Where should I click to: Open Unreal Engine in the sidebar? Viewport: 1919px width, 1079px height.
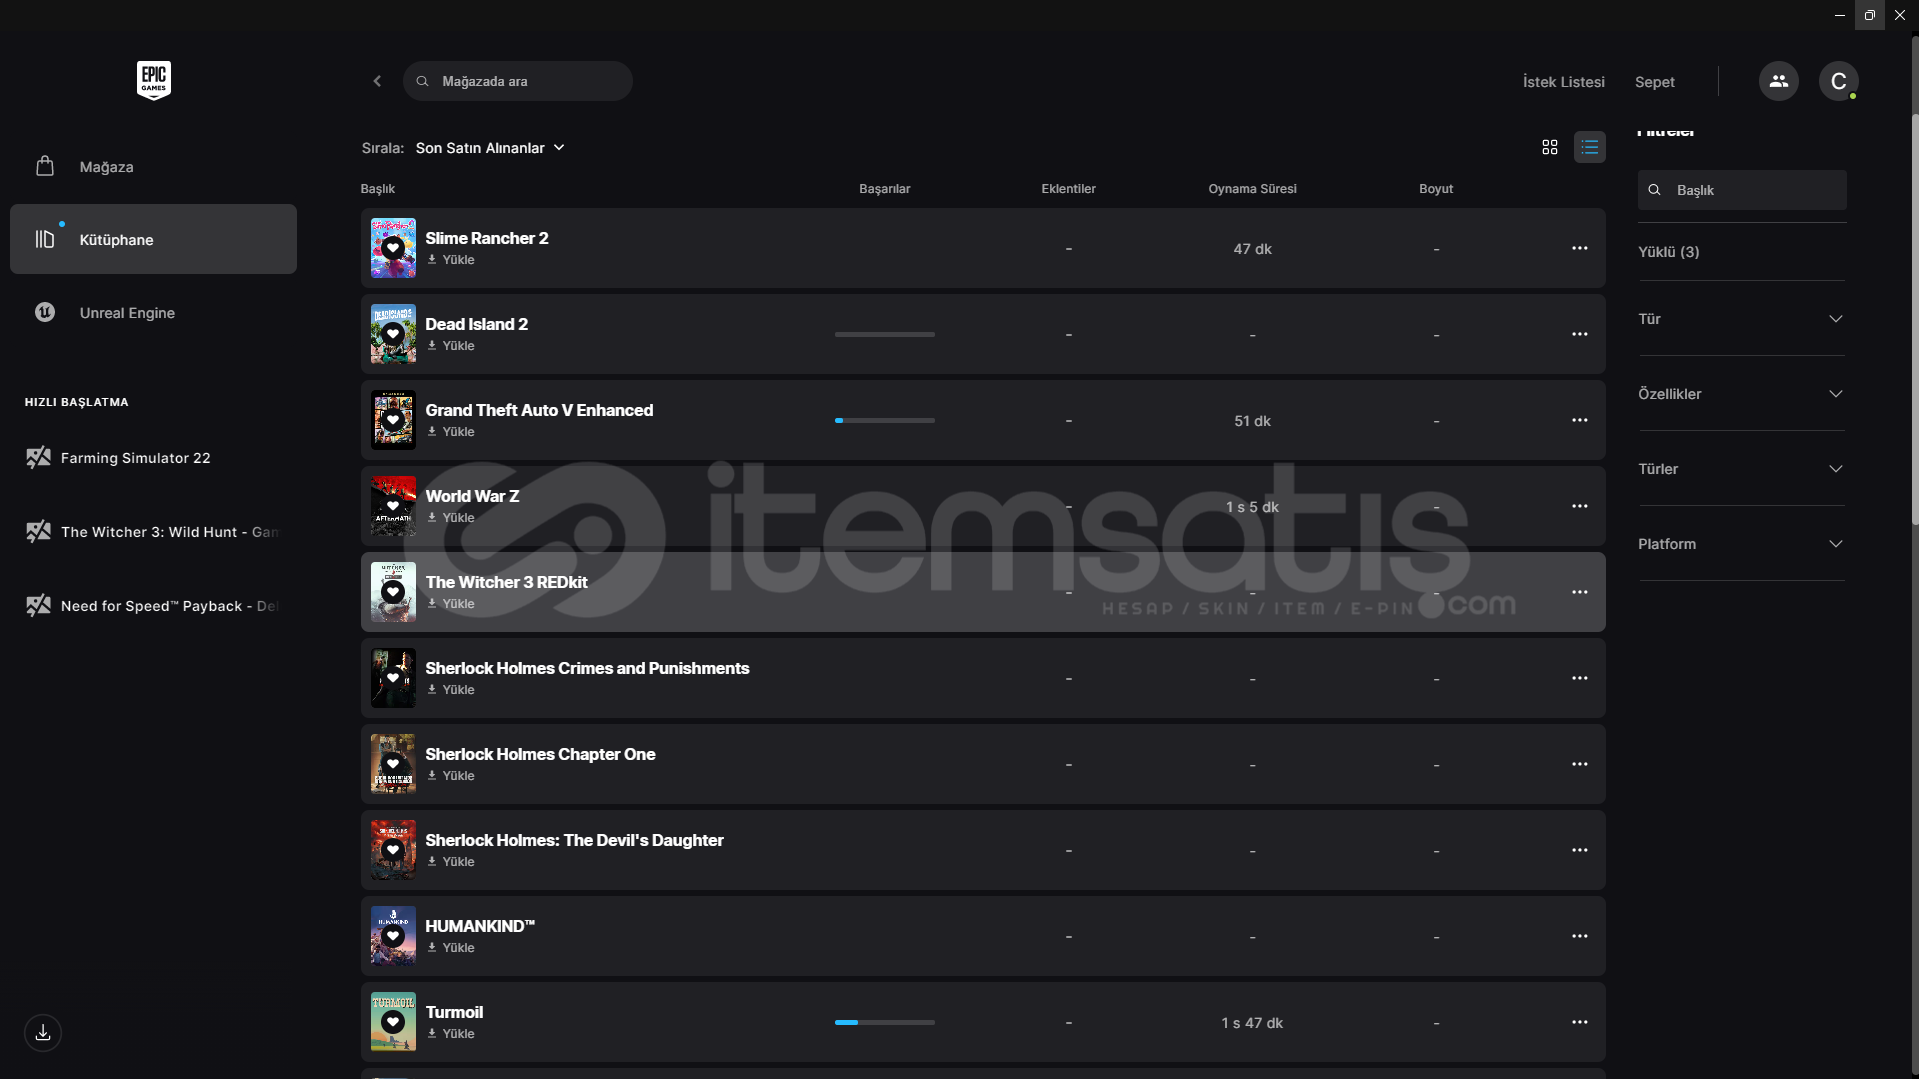(x=153, y=313)
